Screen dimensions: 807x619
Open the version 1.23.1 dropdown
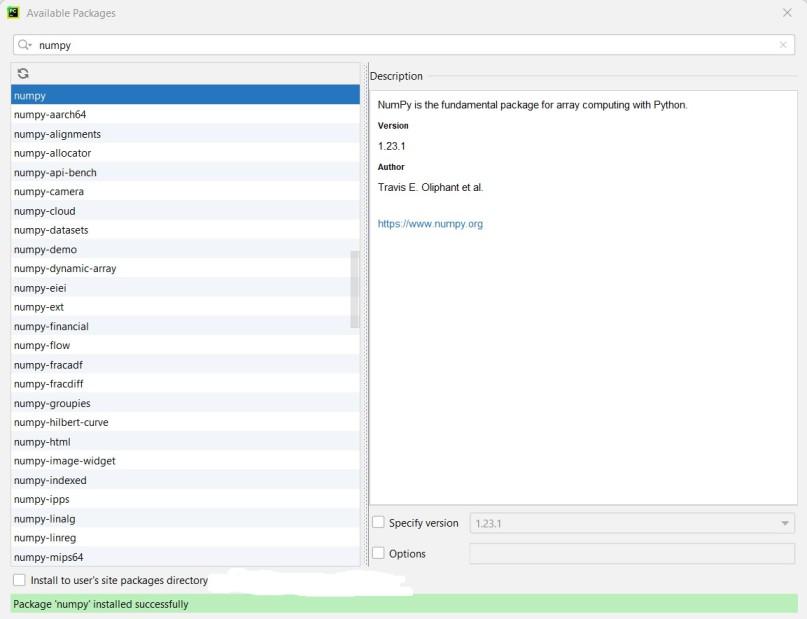pos(632,523)
